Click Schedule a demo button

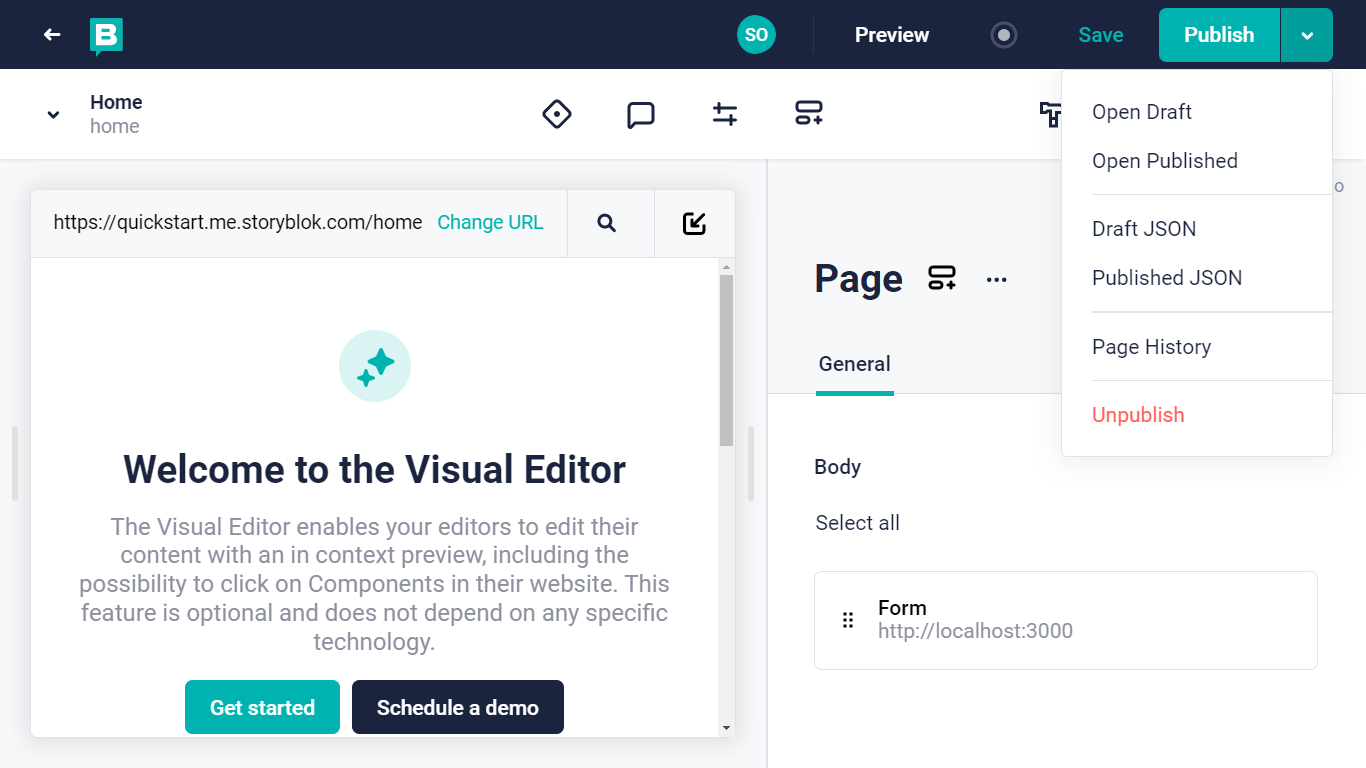pos(458,707)
